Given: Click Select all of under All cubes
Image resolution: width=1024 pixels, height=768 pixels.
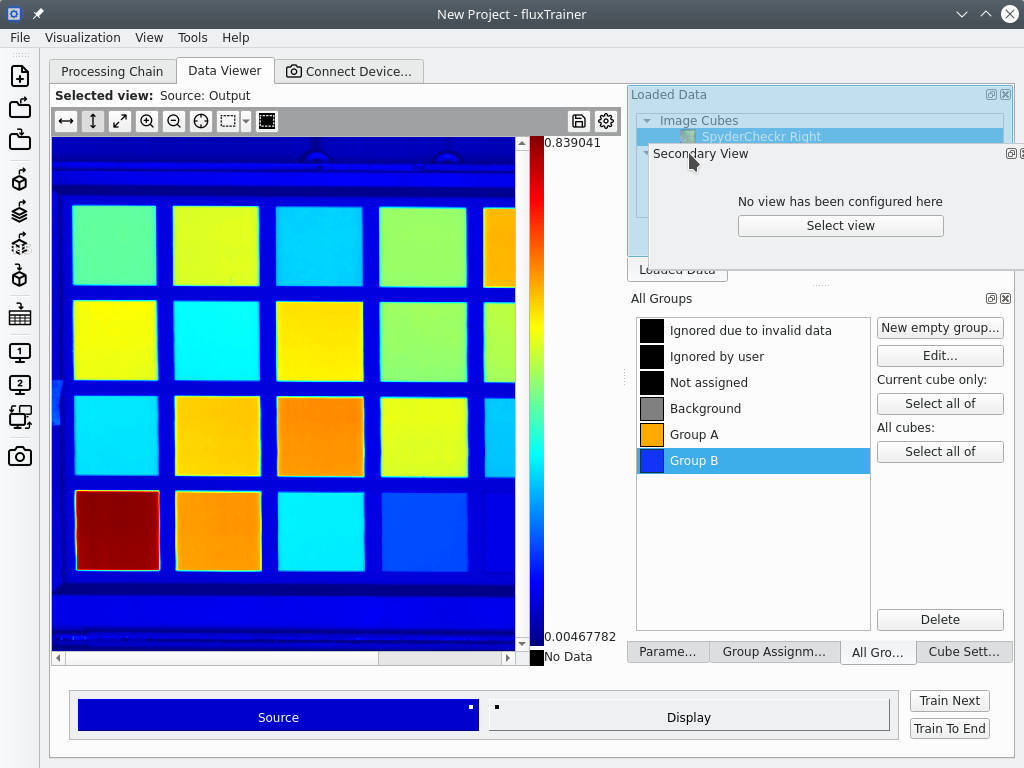Looking at the screenshot, I should [x=940, y=452].
